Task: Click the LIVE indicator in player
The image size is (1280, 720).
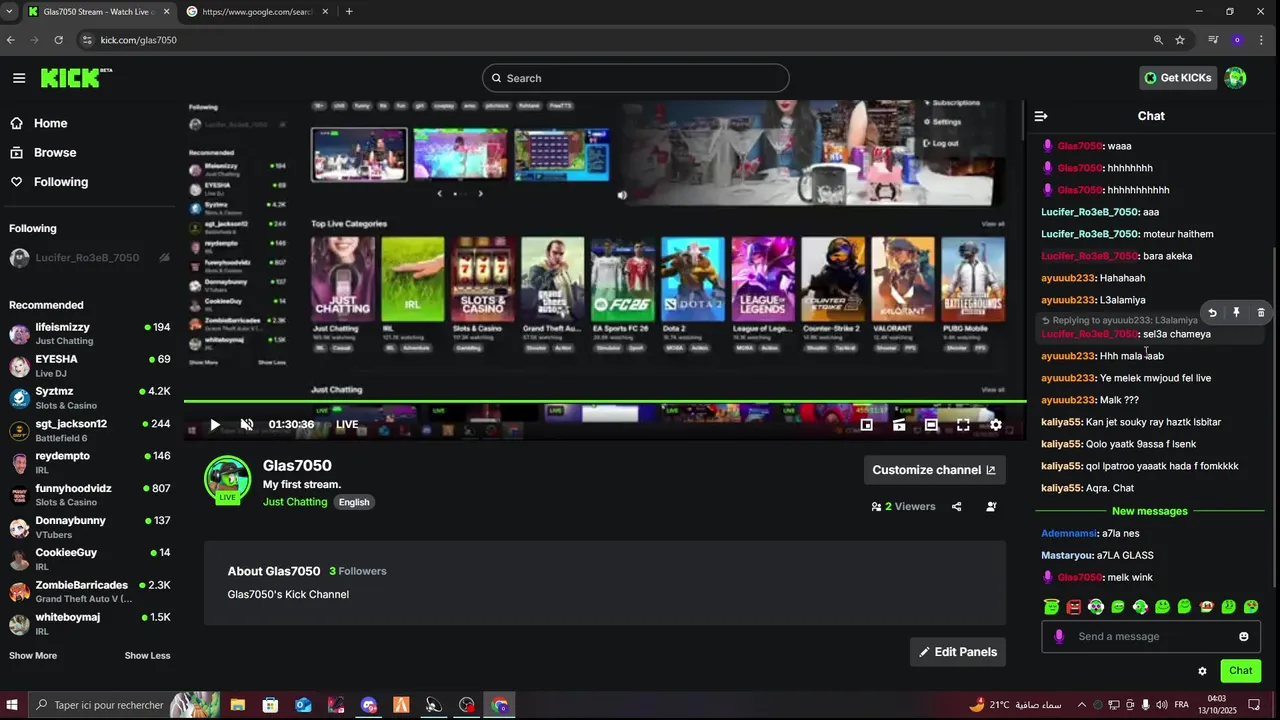Action: point(347,425)
